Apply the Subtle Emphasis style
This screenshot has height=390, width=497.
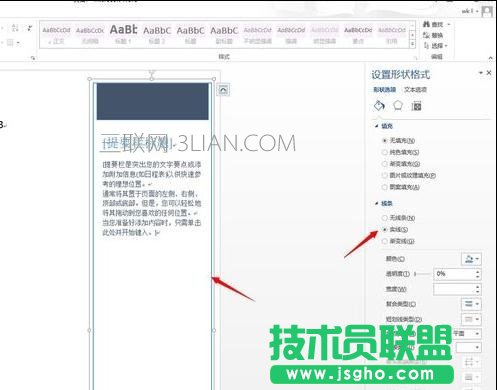(x=258, y=35)
